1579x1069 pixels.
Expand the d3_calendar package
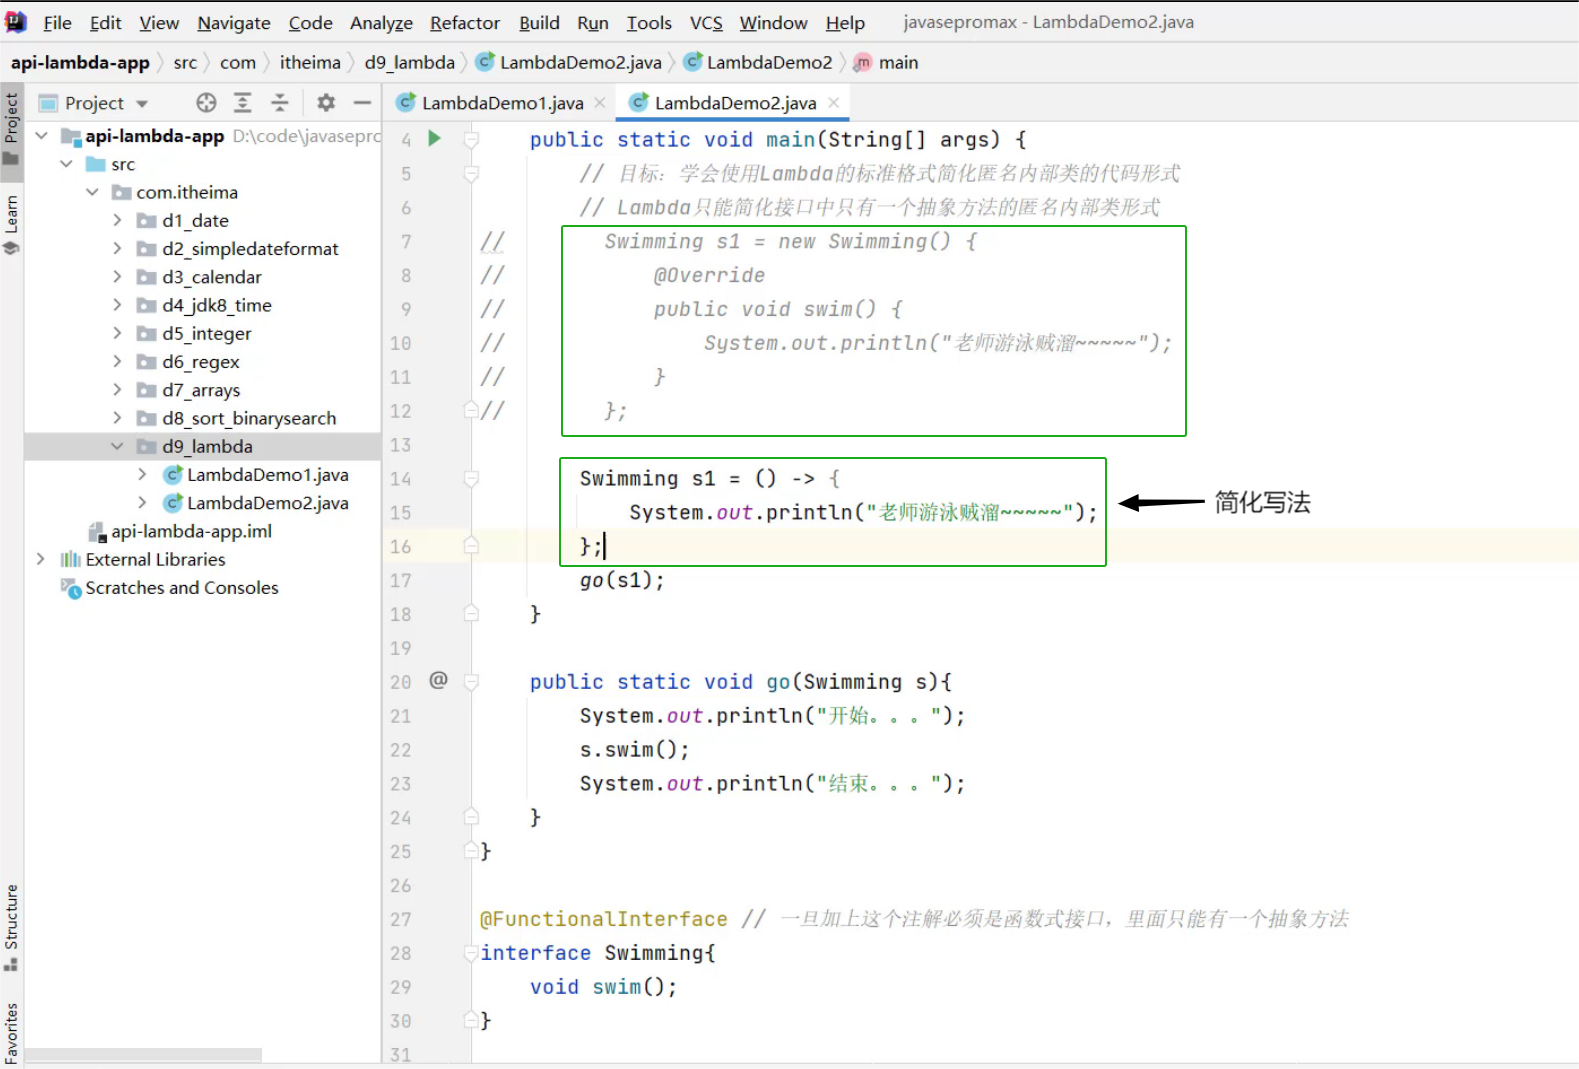117,277
